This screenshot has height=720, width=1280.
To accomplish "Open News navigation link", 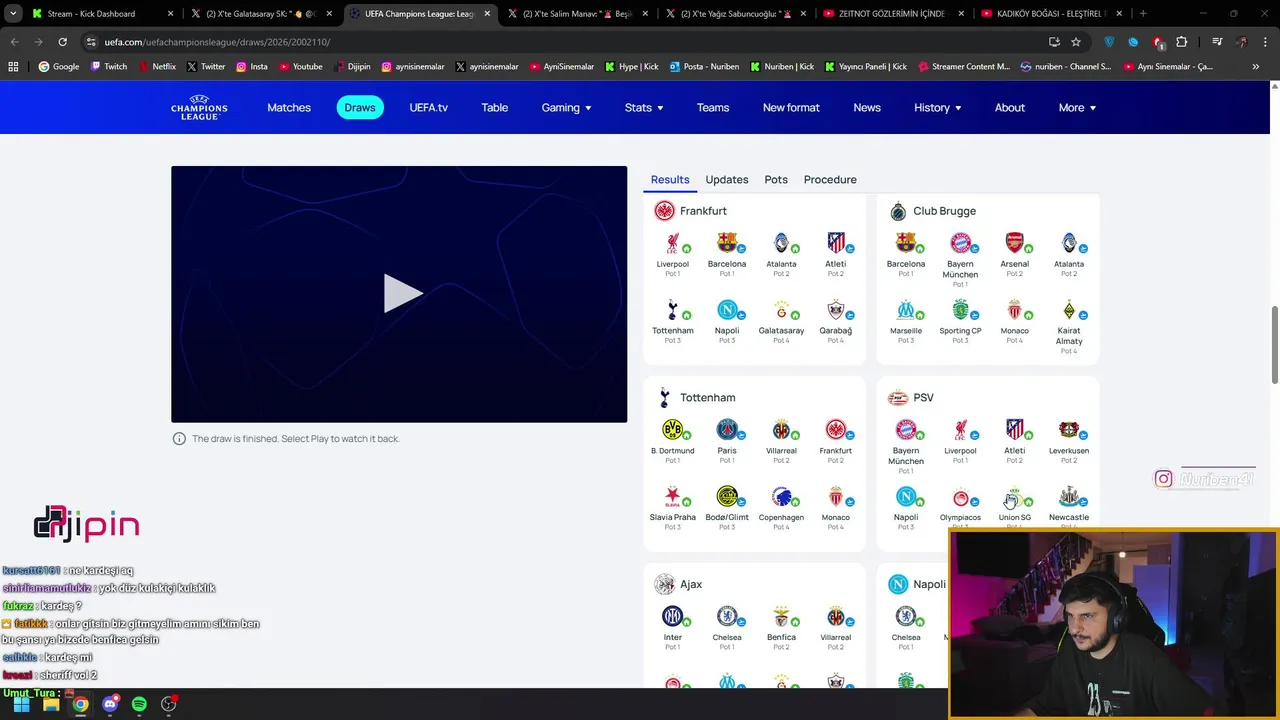I will (867, 108).
